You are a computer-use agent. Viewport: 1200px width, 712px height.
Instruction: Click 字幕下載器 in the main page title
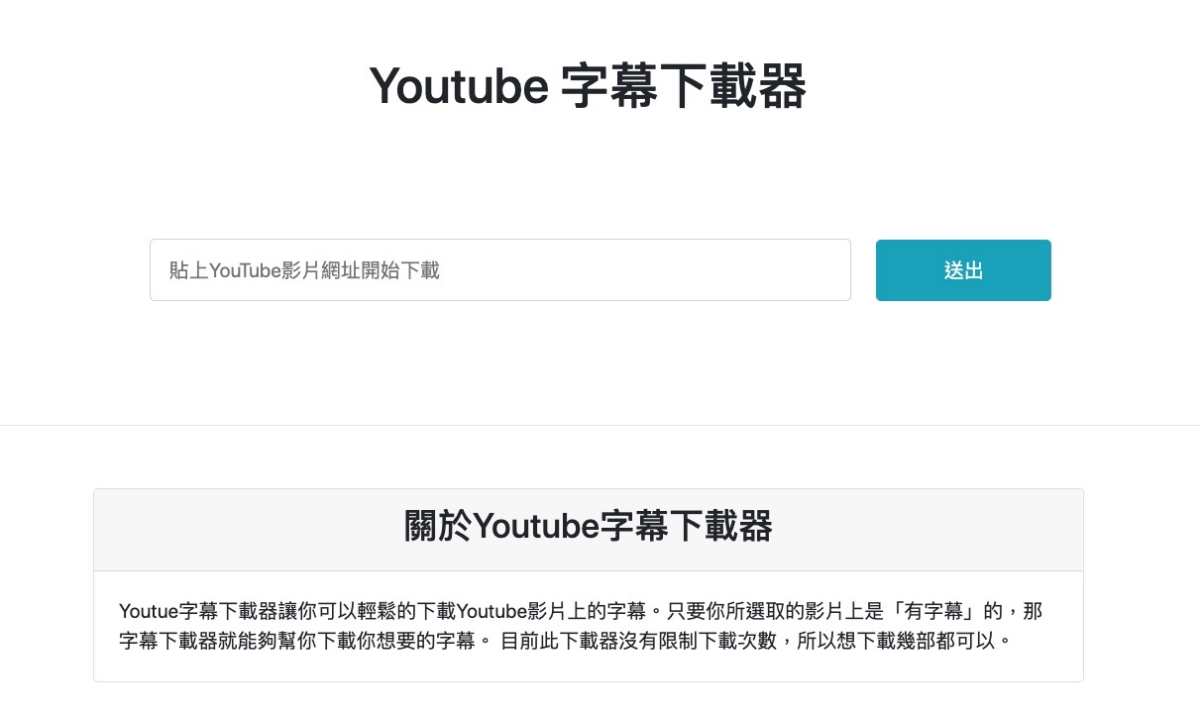[x=684, y=86]
